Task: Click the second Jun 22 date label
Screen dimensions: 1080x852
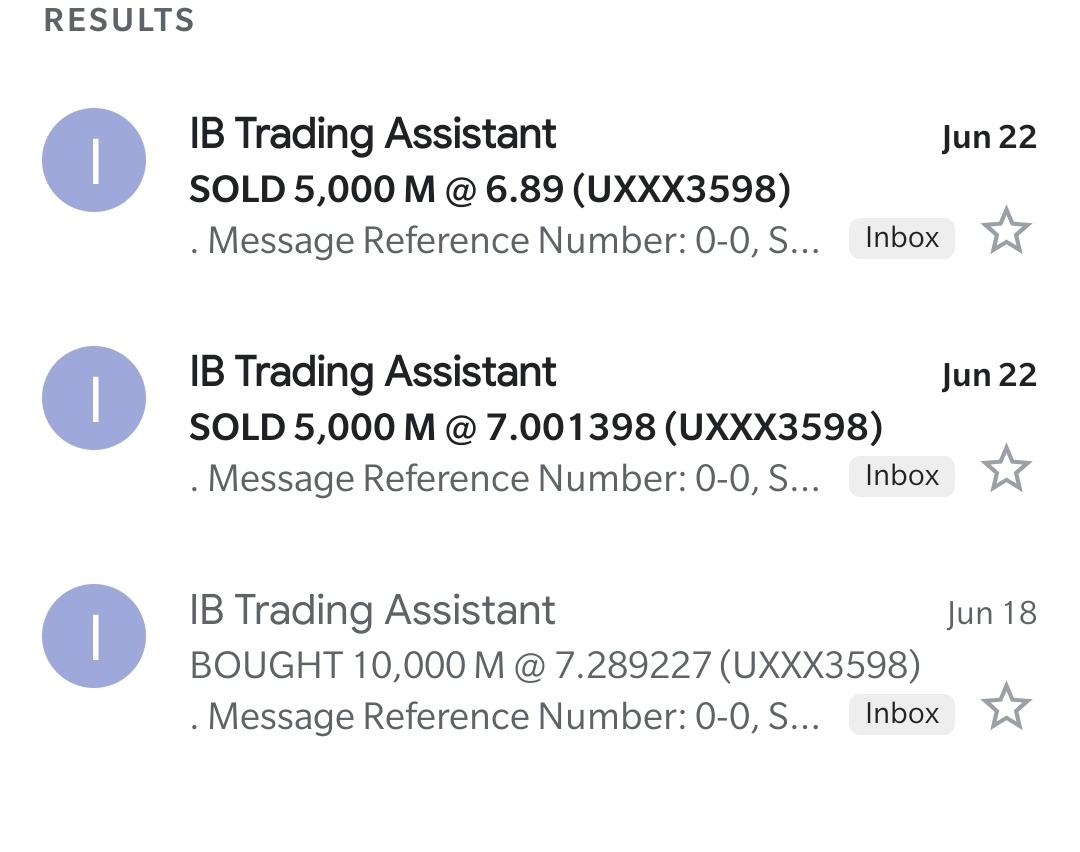Action: coord(989,375)
